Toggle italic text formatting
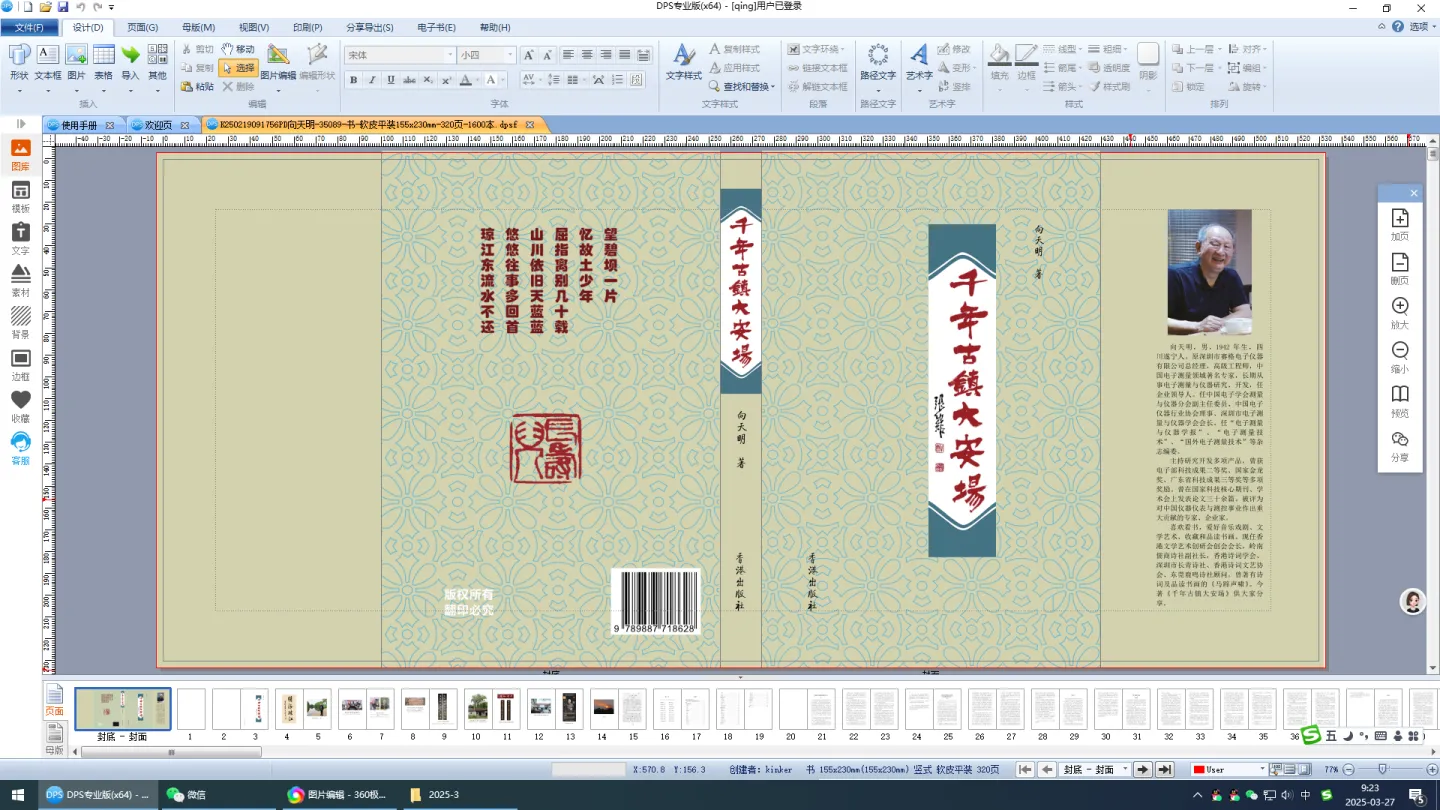 [x=372, y=80]
